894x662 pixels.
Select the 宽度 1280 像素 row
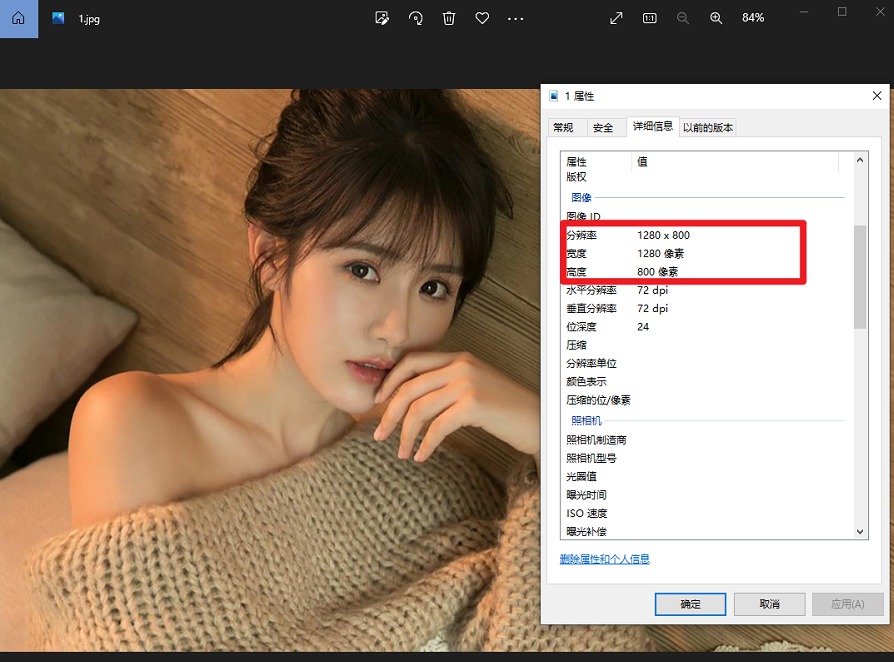point(705,253)
